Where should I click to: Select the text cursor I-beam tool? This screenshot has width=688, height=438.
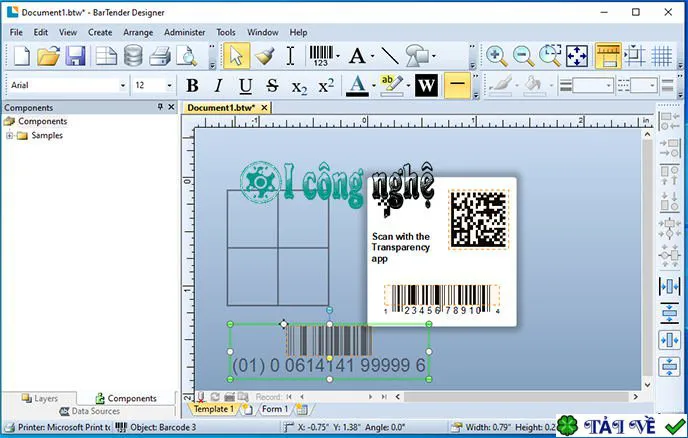(x=290, y=56)
